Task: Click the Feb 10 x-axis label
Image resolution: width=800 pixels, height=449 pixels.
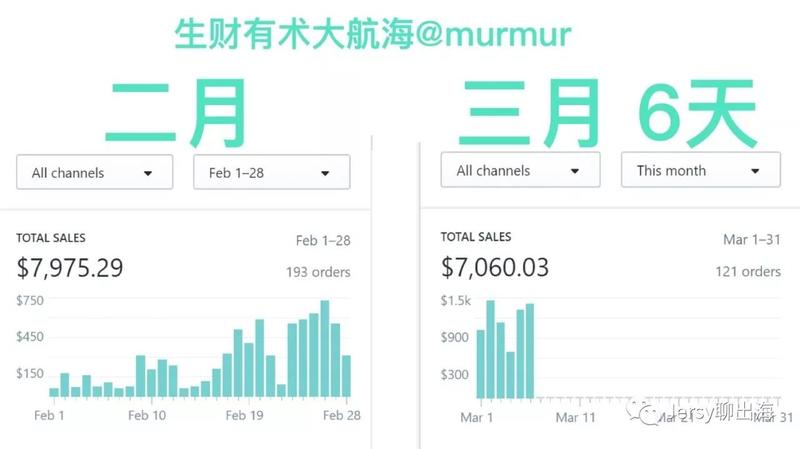Action: point(147,415)
